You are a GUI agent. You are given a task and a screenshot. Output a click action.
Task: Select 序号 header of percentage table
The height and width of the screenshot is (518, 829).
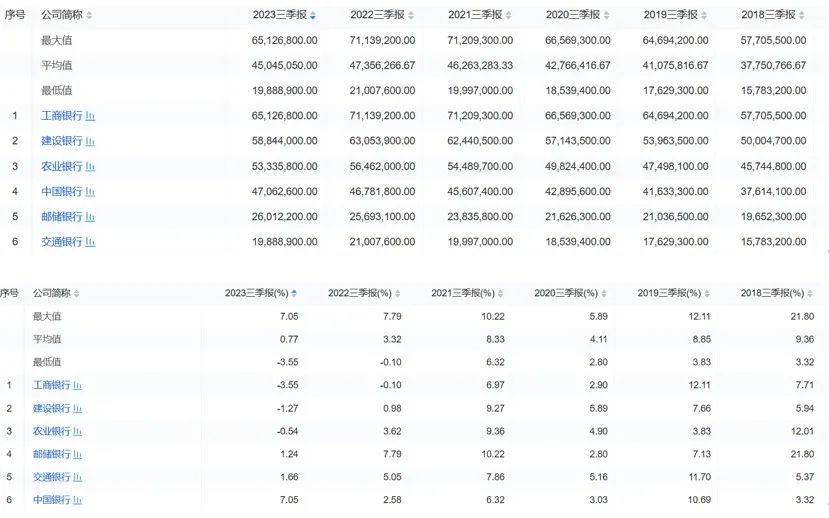coord(9,293)
